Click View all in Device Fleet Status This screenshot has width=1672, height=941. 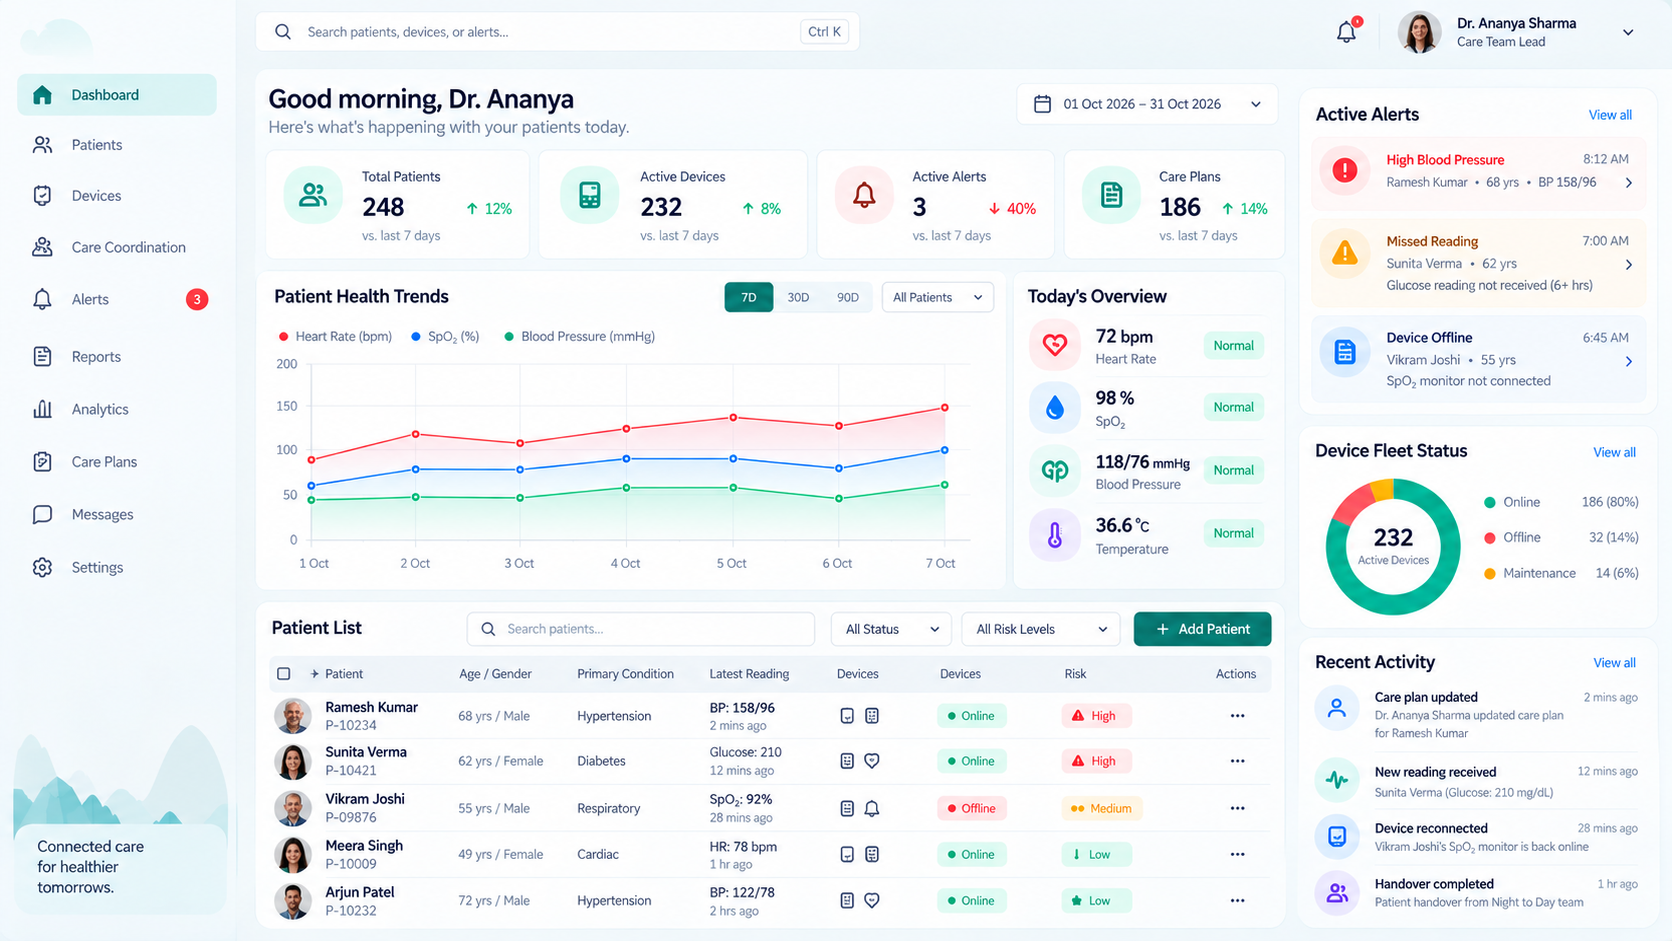click(x=1614, y=452)
